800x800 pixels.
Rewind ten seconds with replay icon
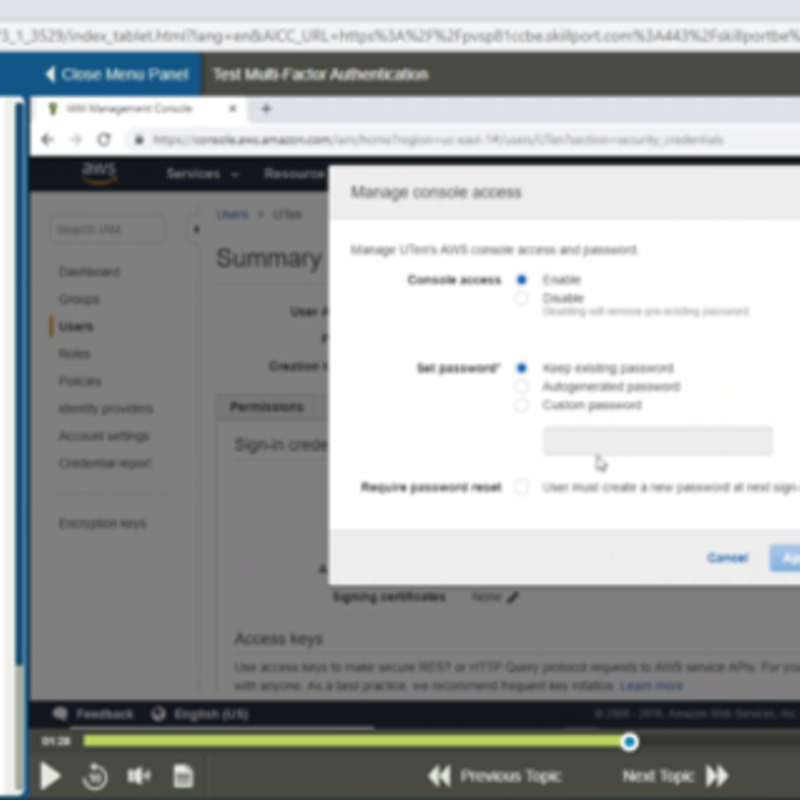[x=94, y=776]
